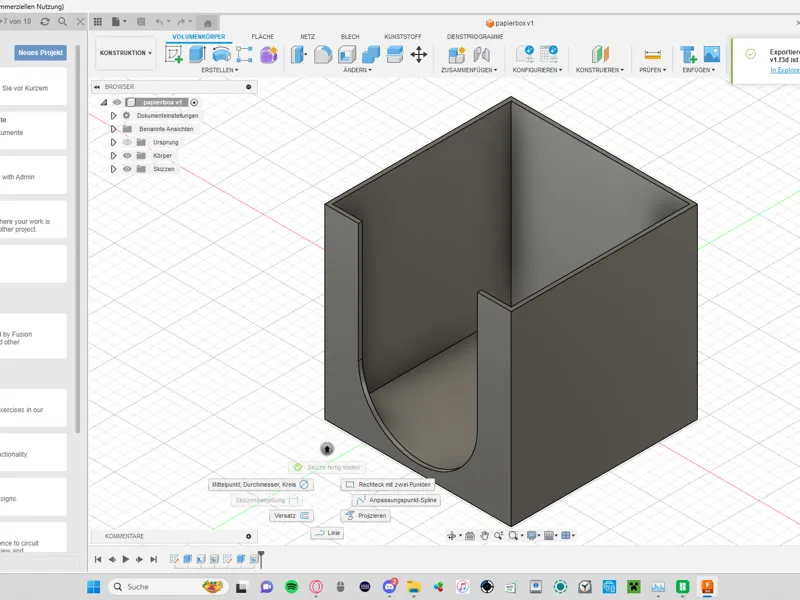Choose Rechteck mit zwei Punkten in marking menu
Viewport: 800px width, 600px height.
coord(388,485)
